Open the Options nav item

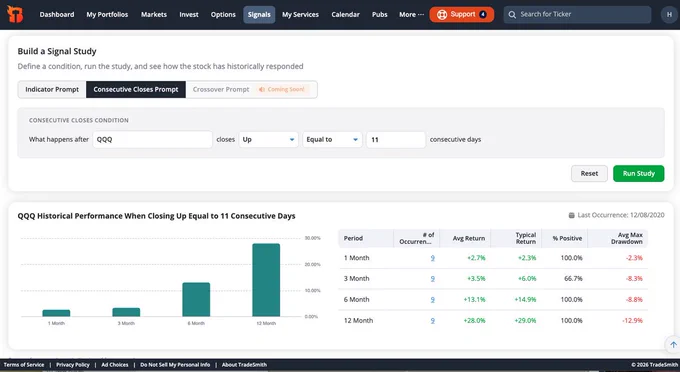(223, 14)
